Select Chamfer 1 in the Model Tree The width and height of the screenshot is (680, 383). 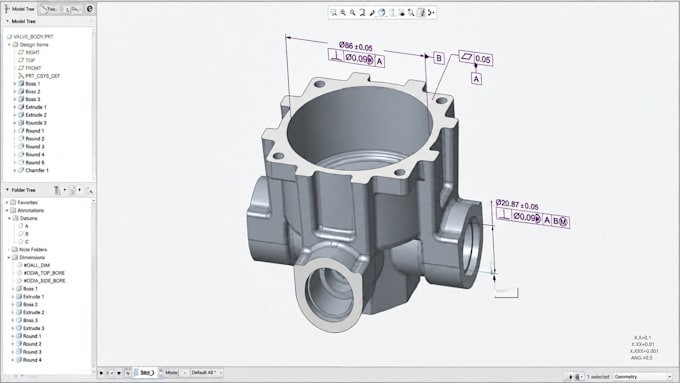pyautogui.click(x=37, y=170)
